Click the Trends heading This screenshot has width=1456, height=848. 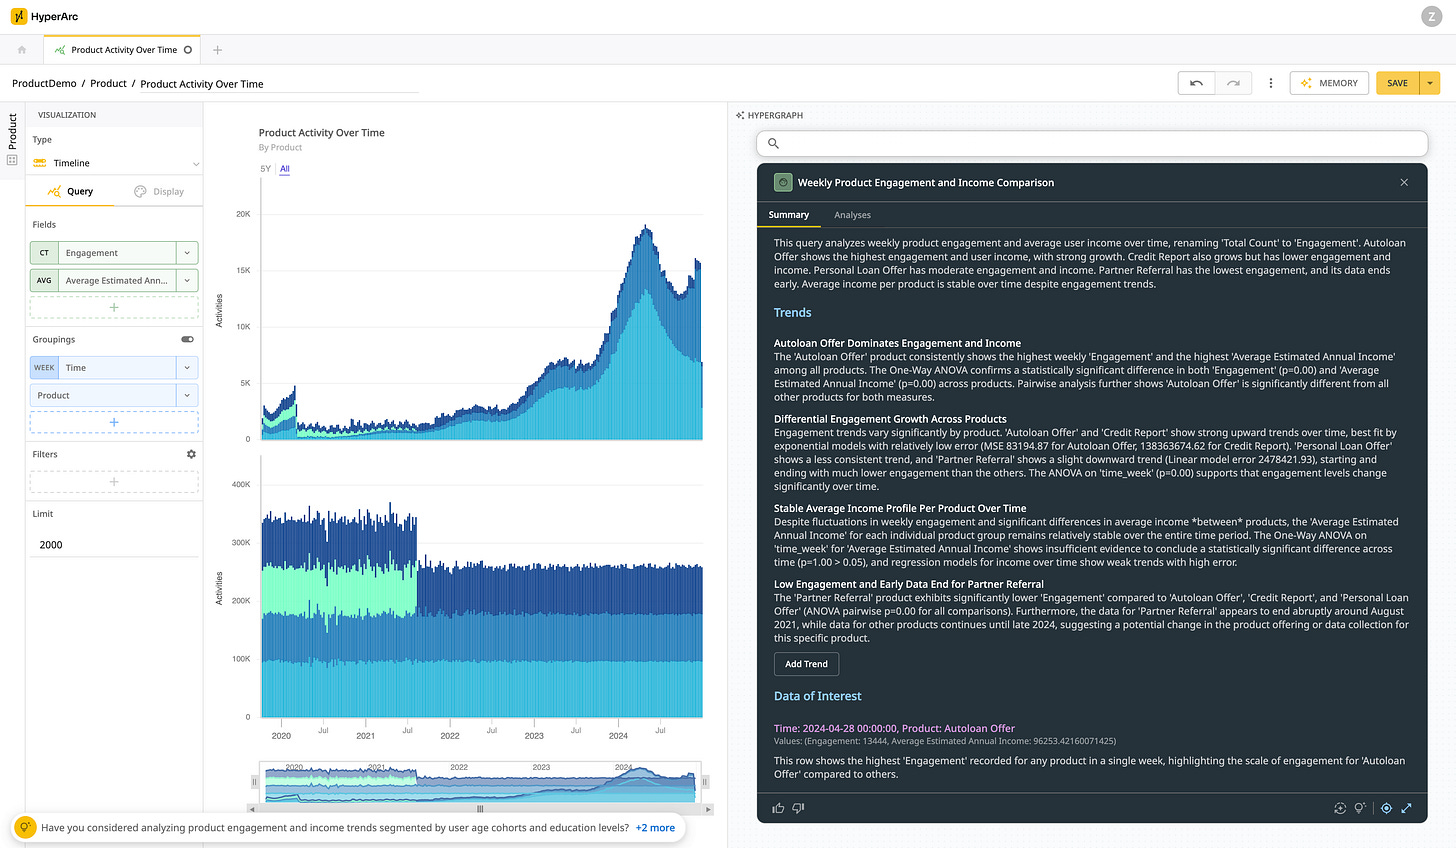point(793,313)
